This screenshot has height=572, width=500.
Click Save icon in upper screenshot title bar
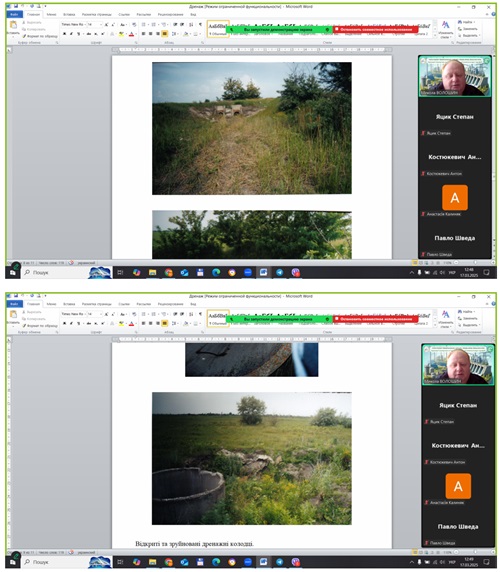pyautogui.click(x=16, y=6)
